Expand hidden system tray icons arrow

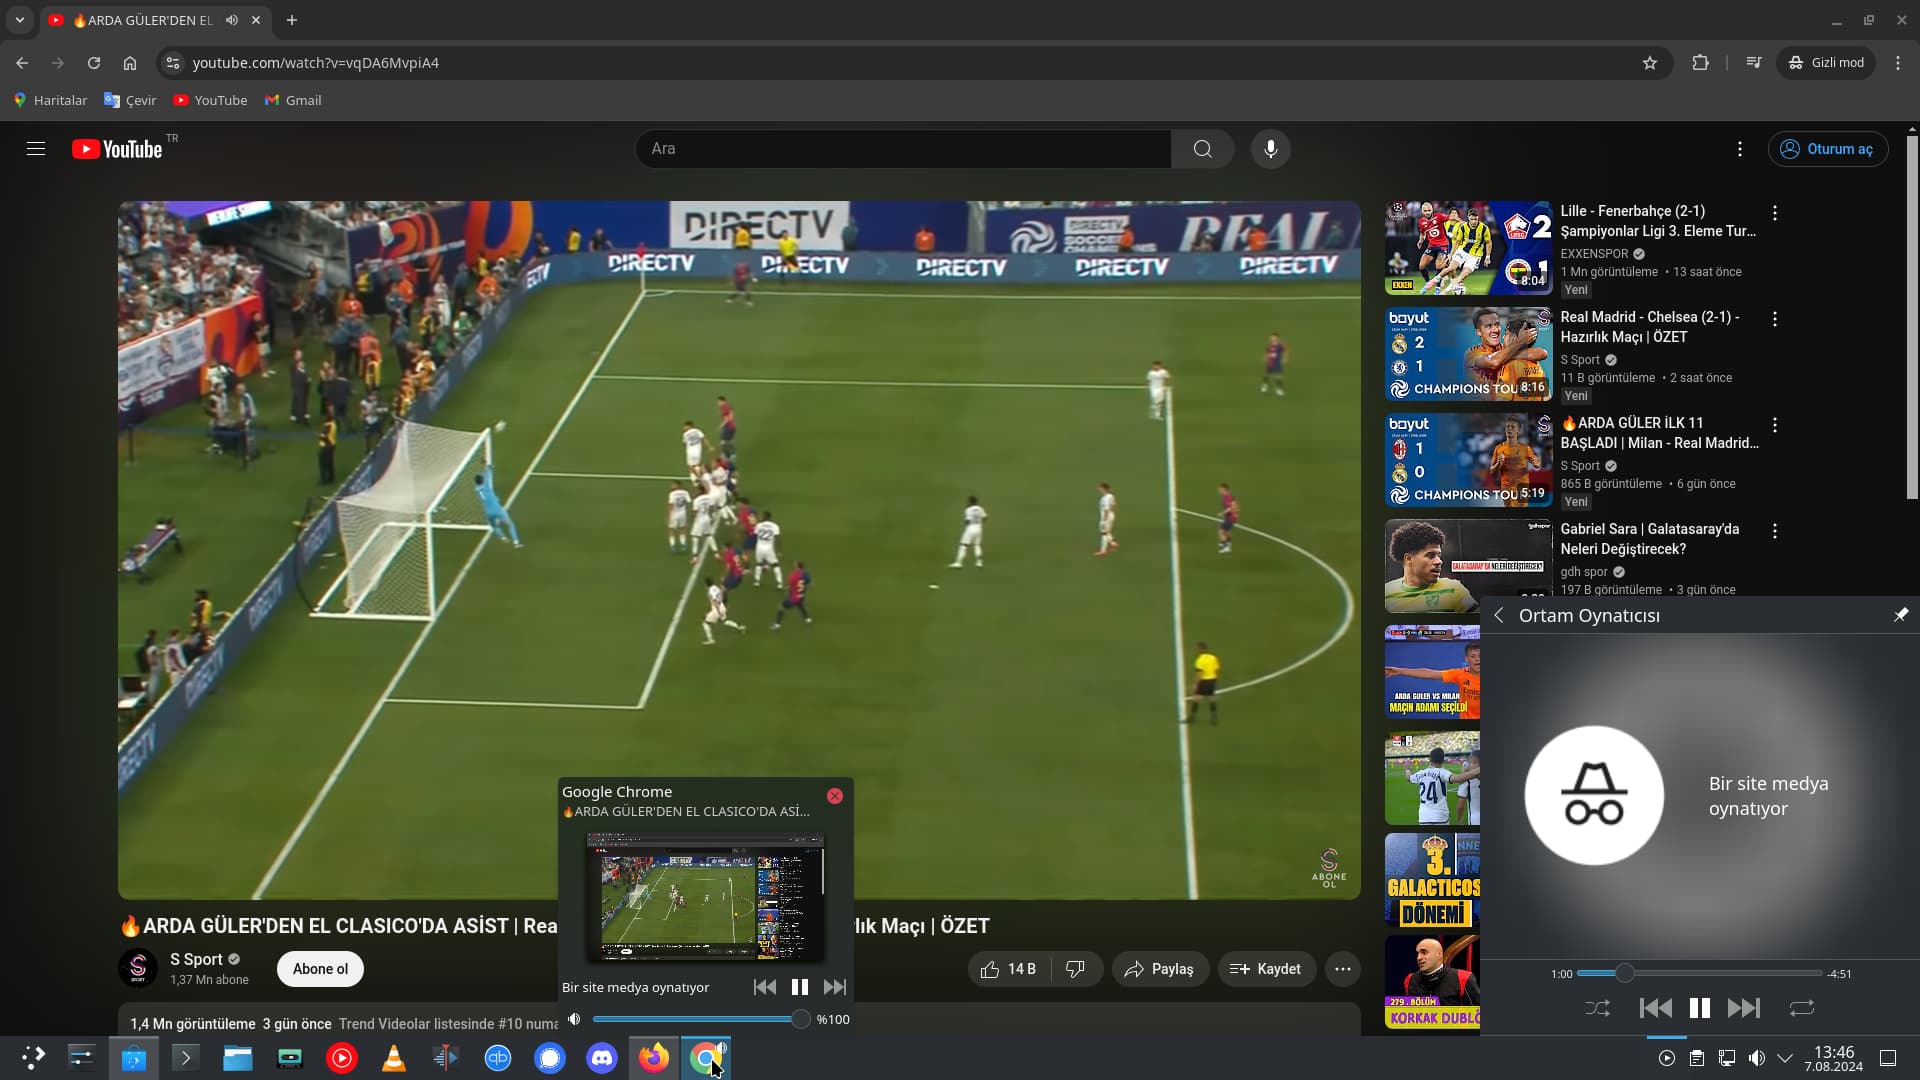tap(1785, 1058)
